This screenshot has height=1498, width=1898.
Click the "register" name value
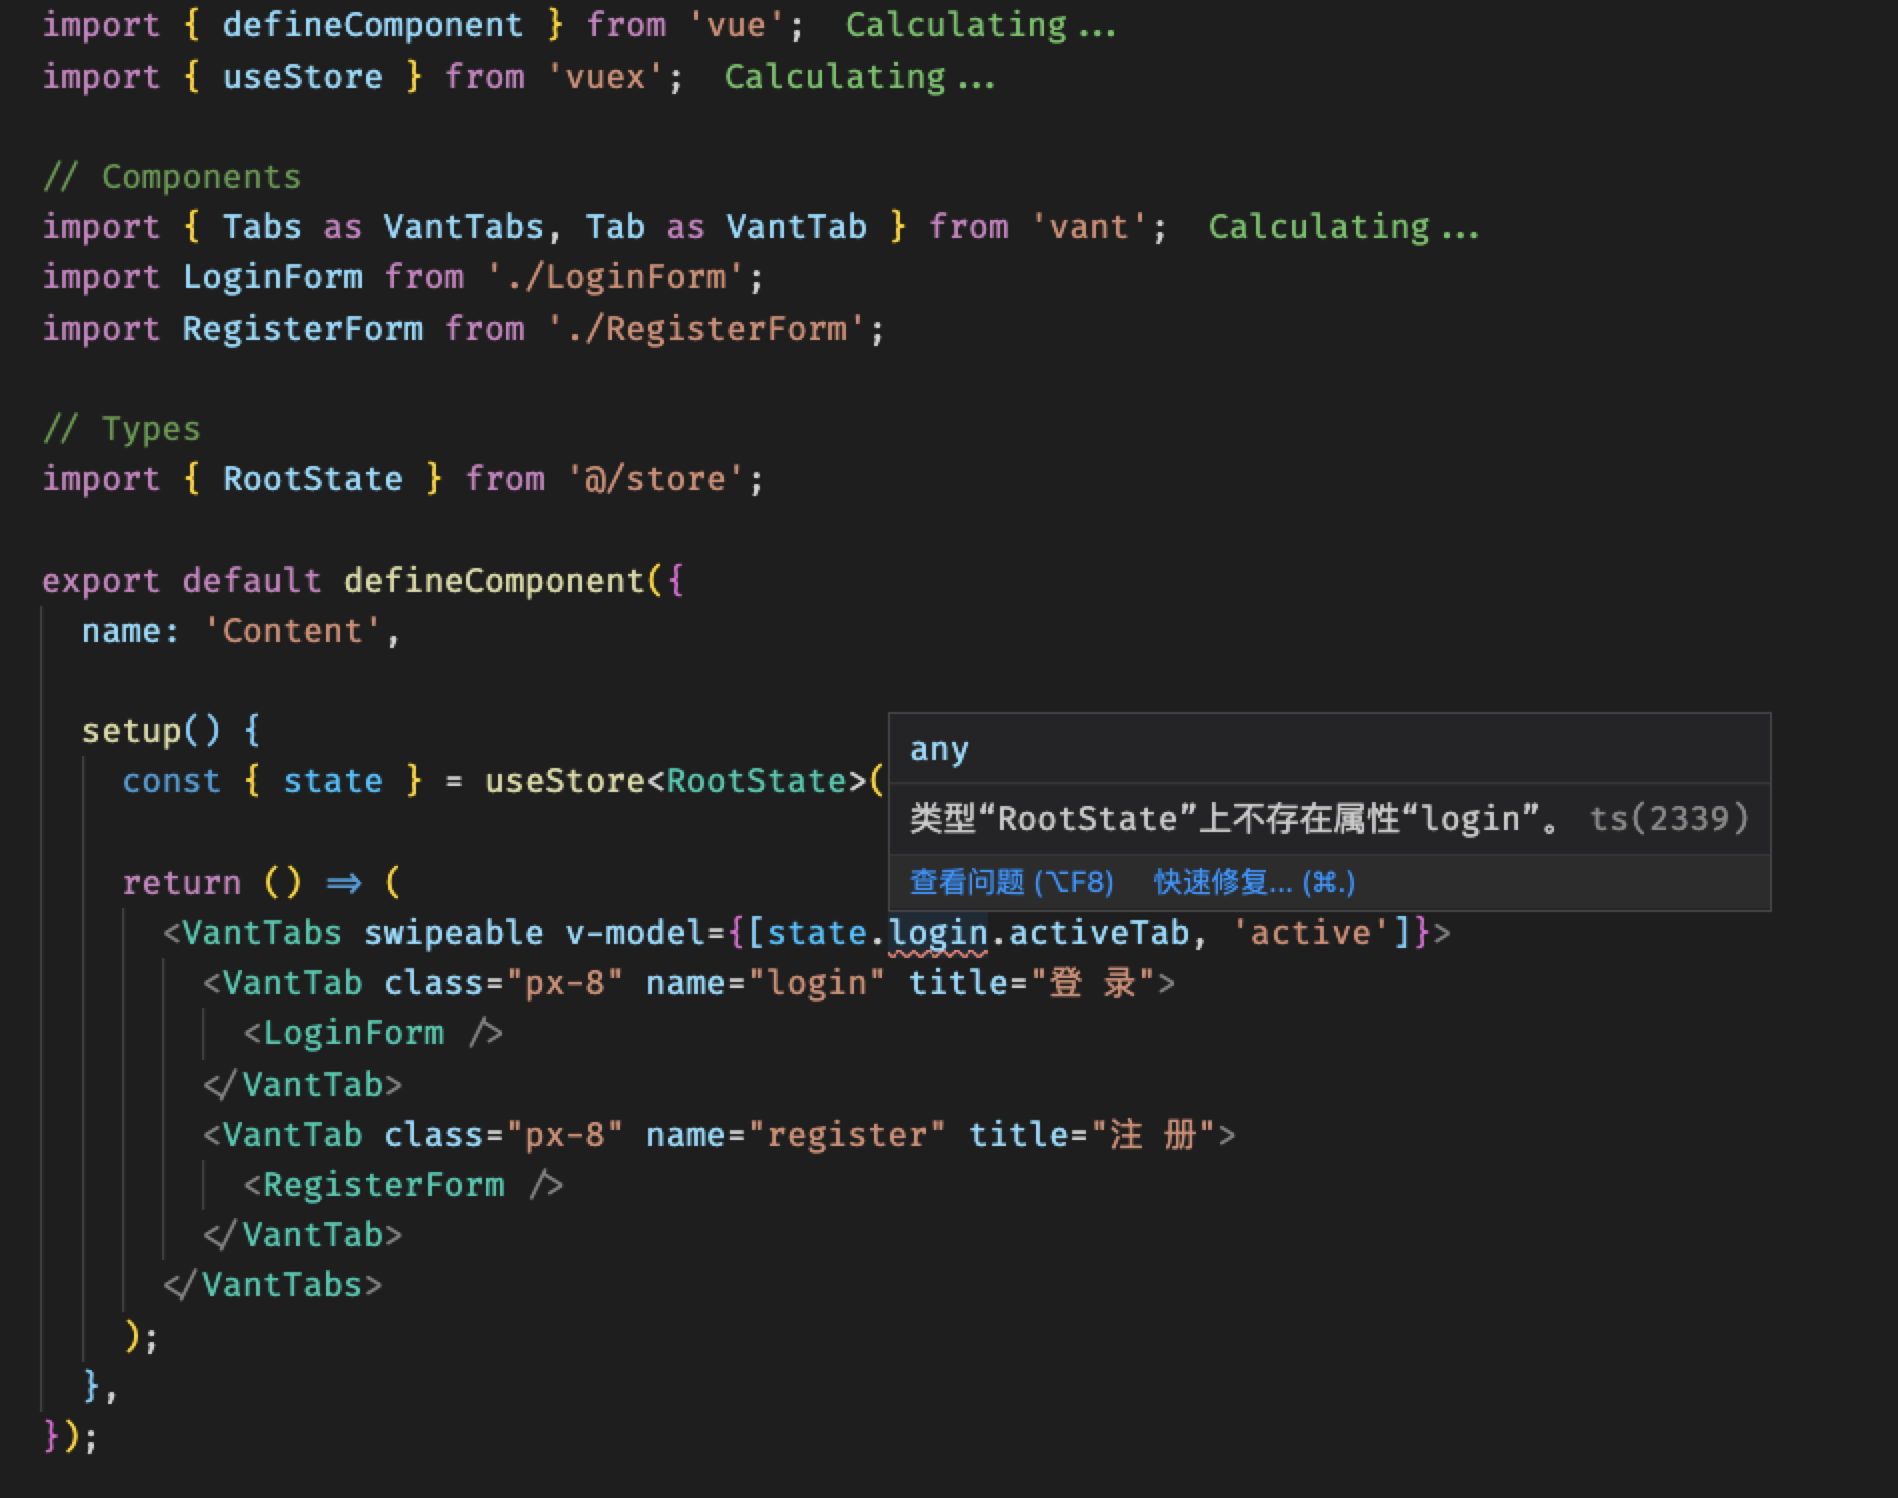click(x=846, y=1135)
